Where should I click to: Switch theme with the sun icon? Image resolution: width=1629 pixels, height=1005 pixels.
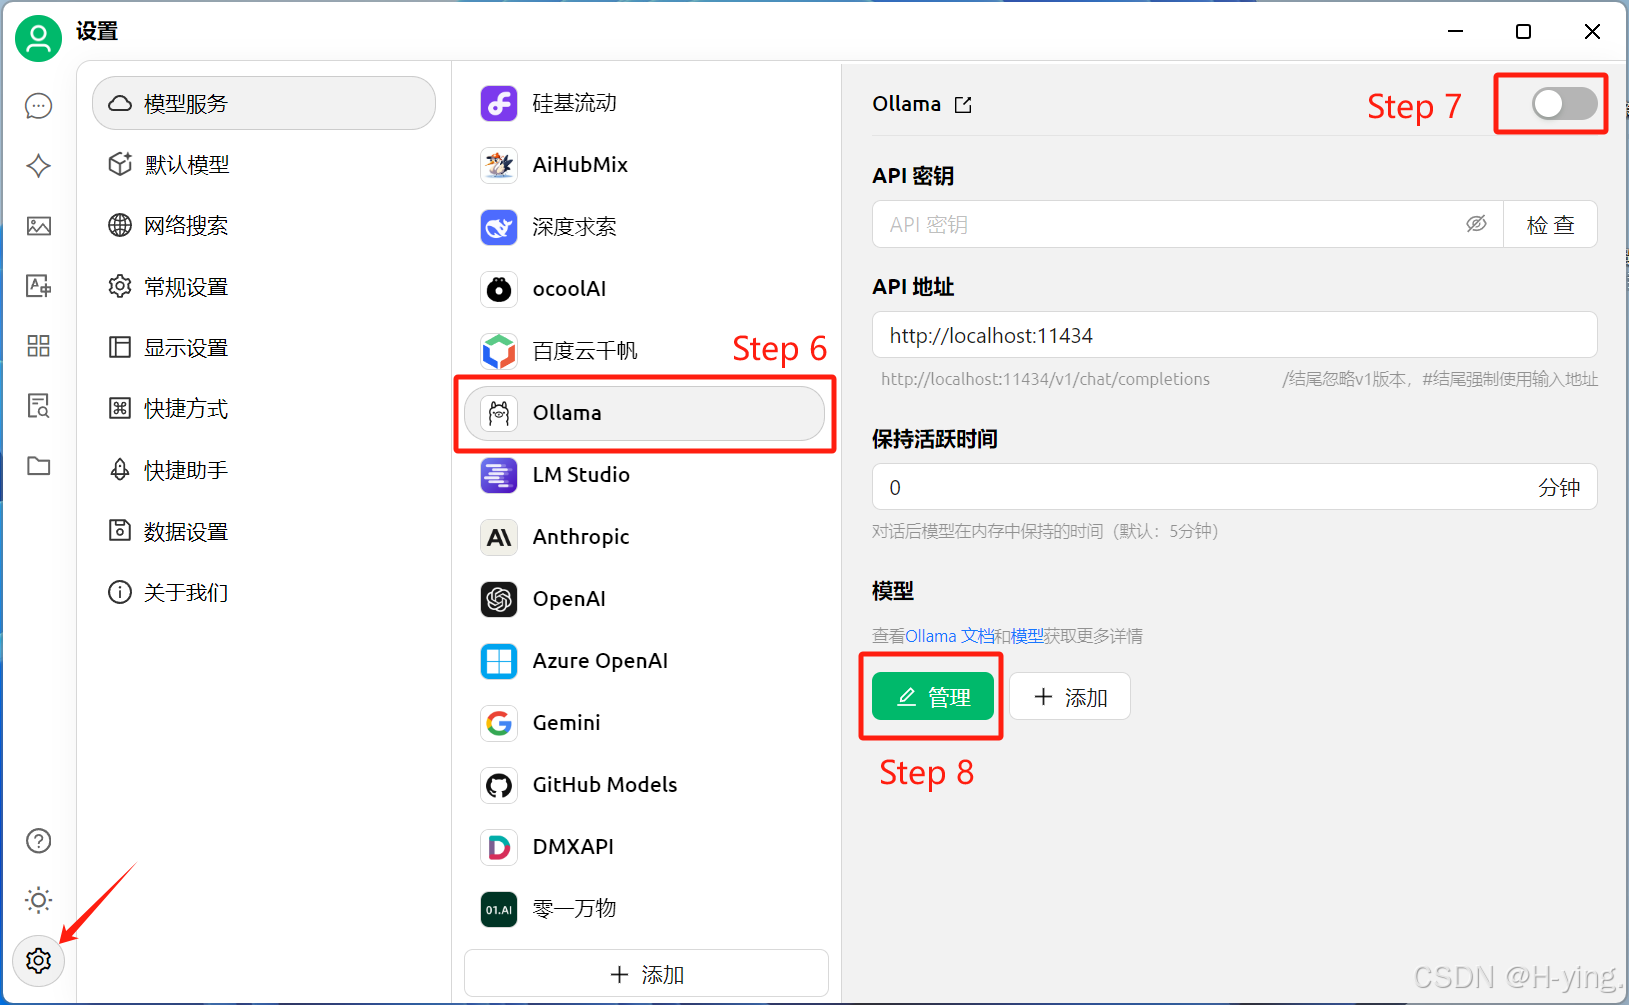(x=38, y=901)
